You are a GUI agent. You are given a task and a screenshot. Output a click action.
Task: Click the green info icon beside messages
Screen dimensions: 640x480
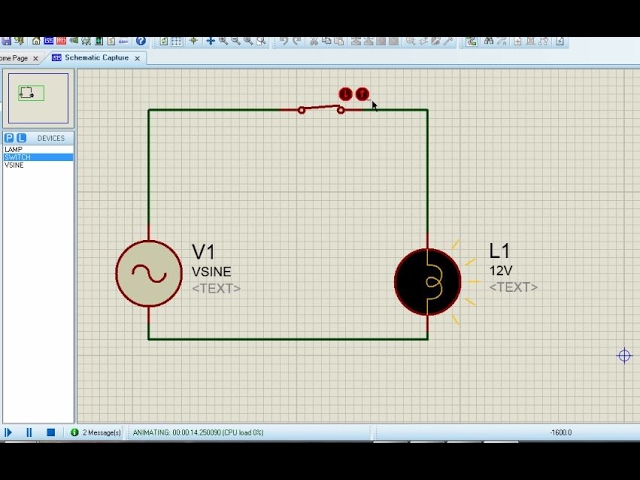pos(74,432)
